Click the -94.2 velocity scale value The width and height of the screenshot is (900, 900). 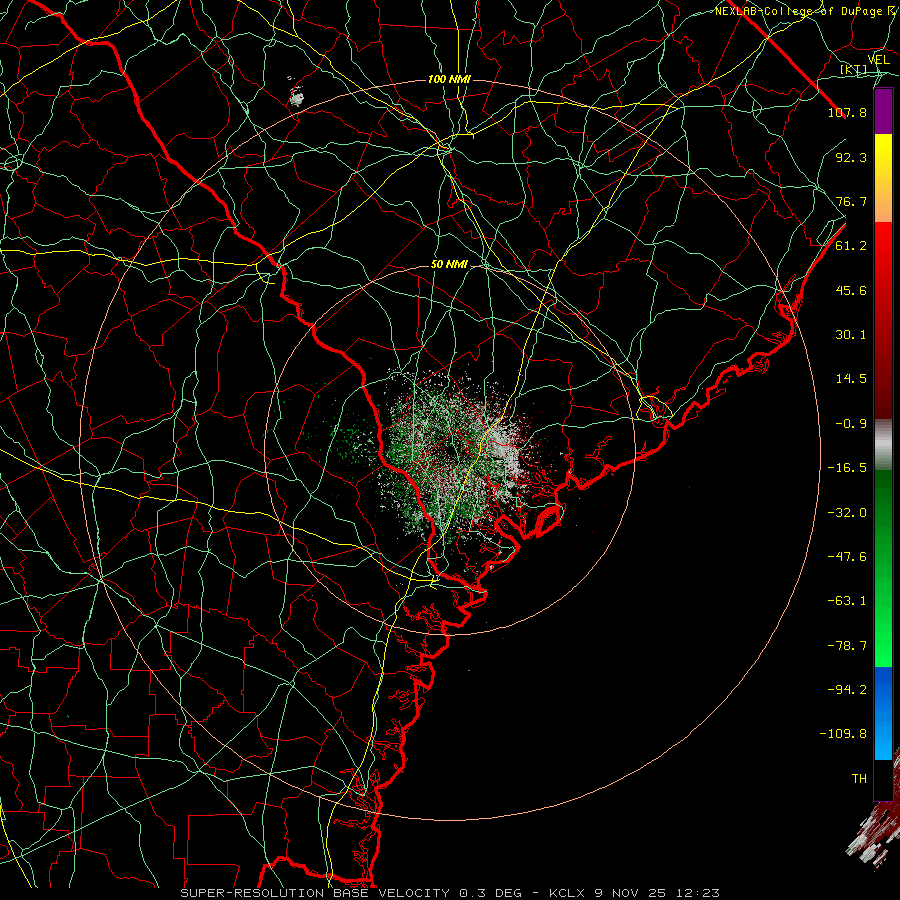point(847,689)
